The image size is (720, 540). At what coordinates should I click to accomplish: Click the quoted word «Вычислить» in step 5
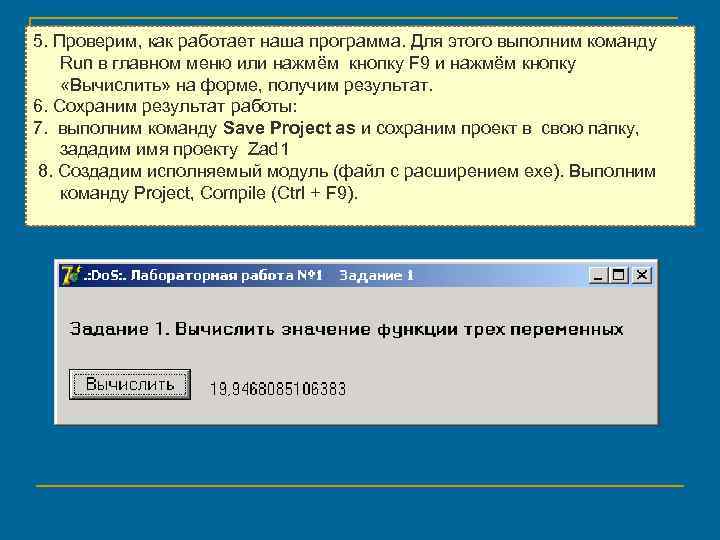click(115, 85)
